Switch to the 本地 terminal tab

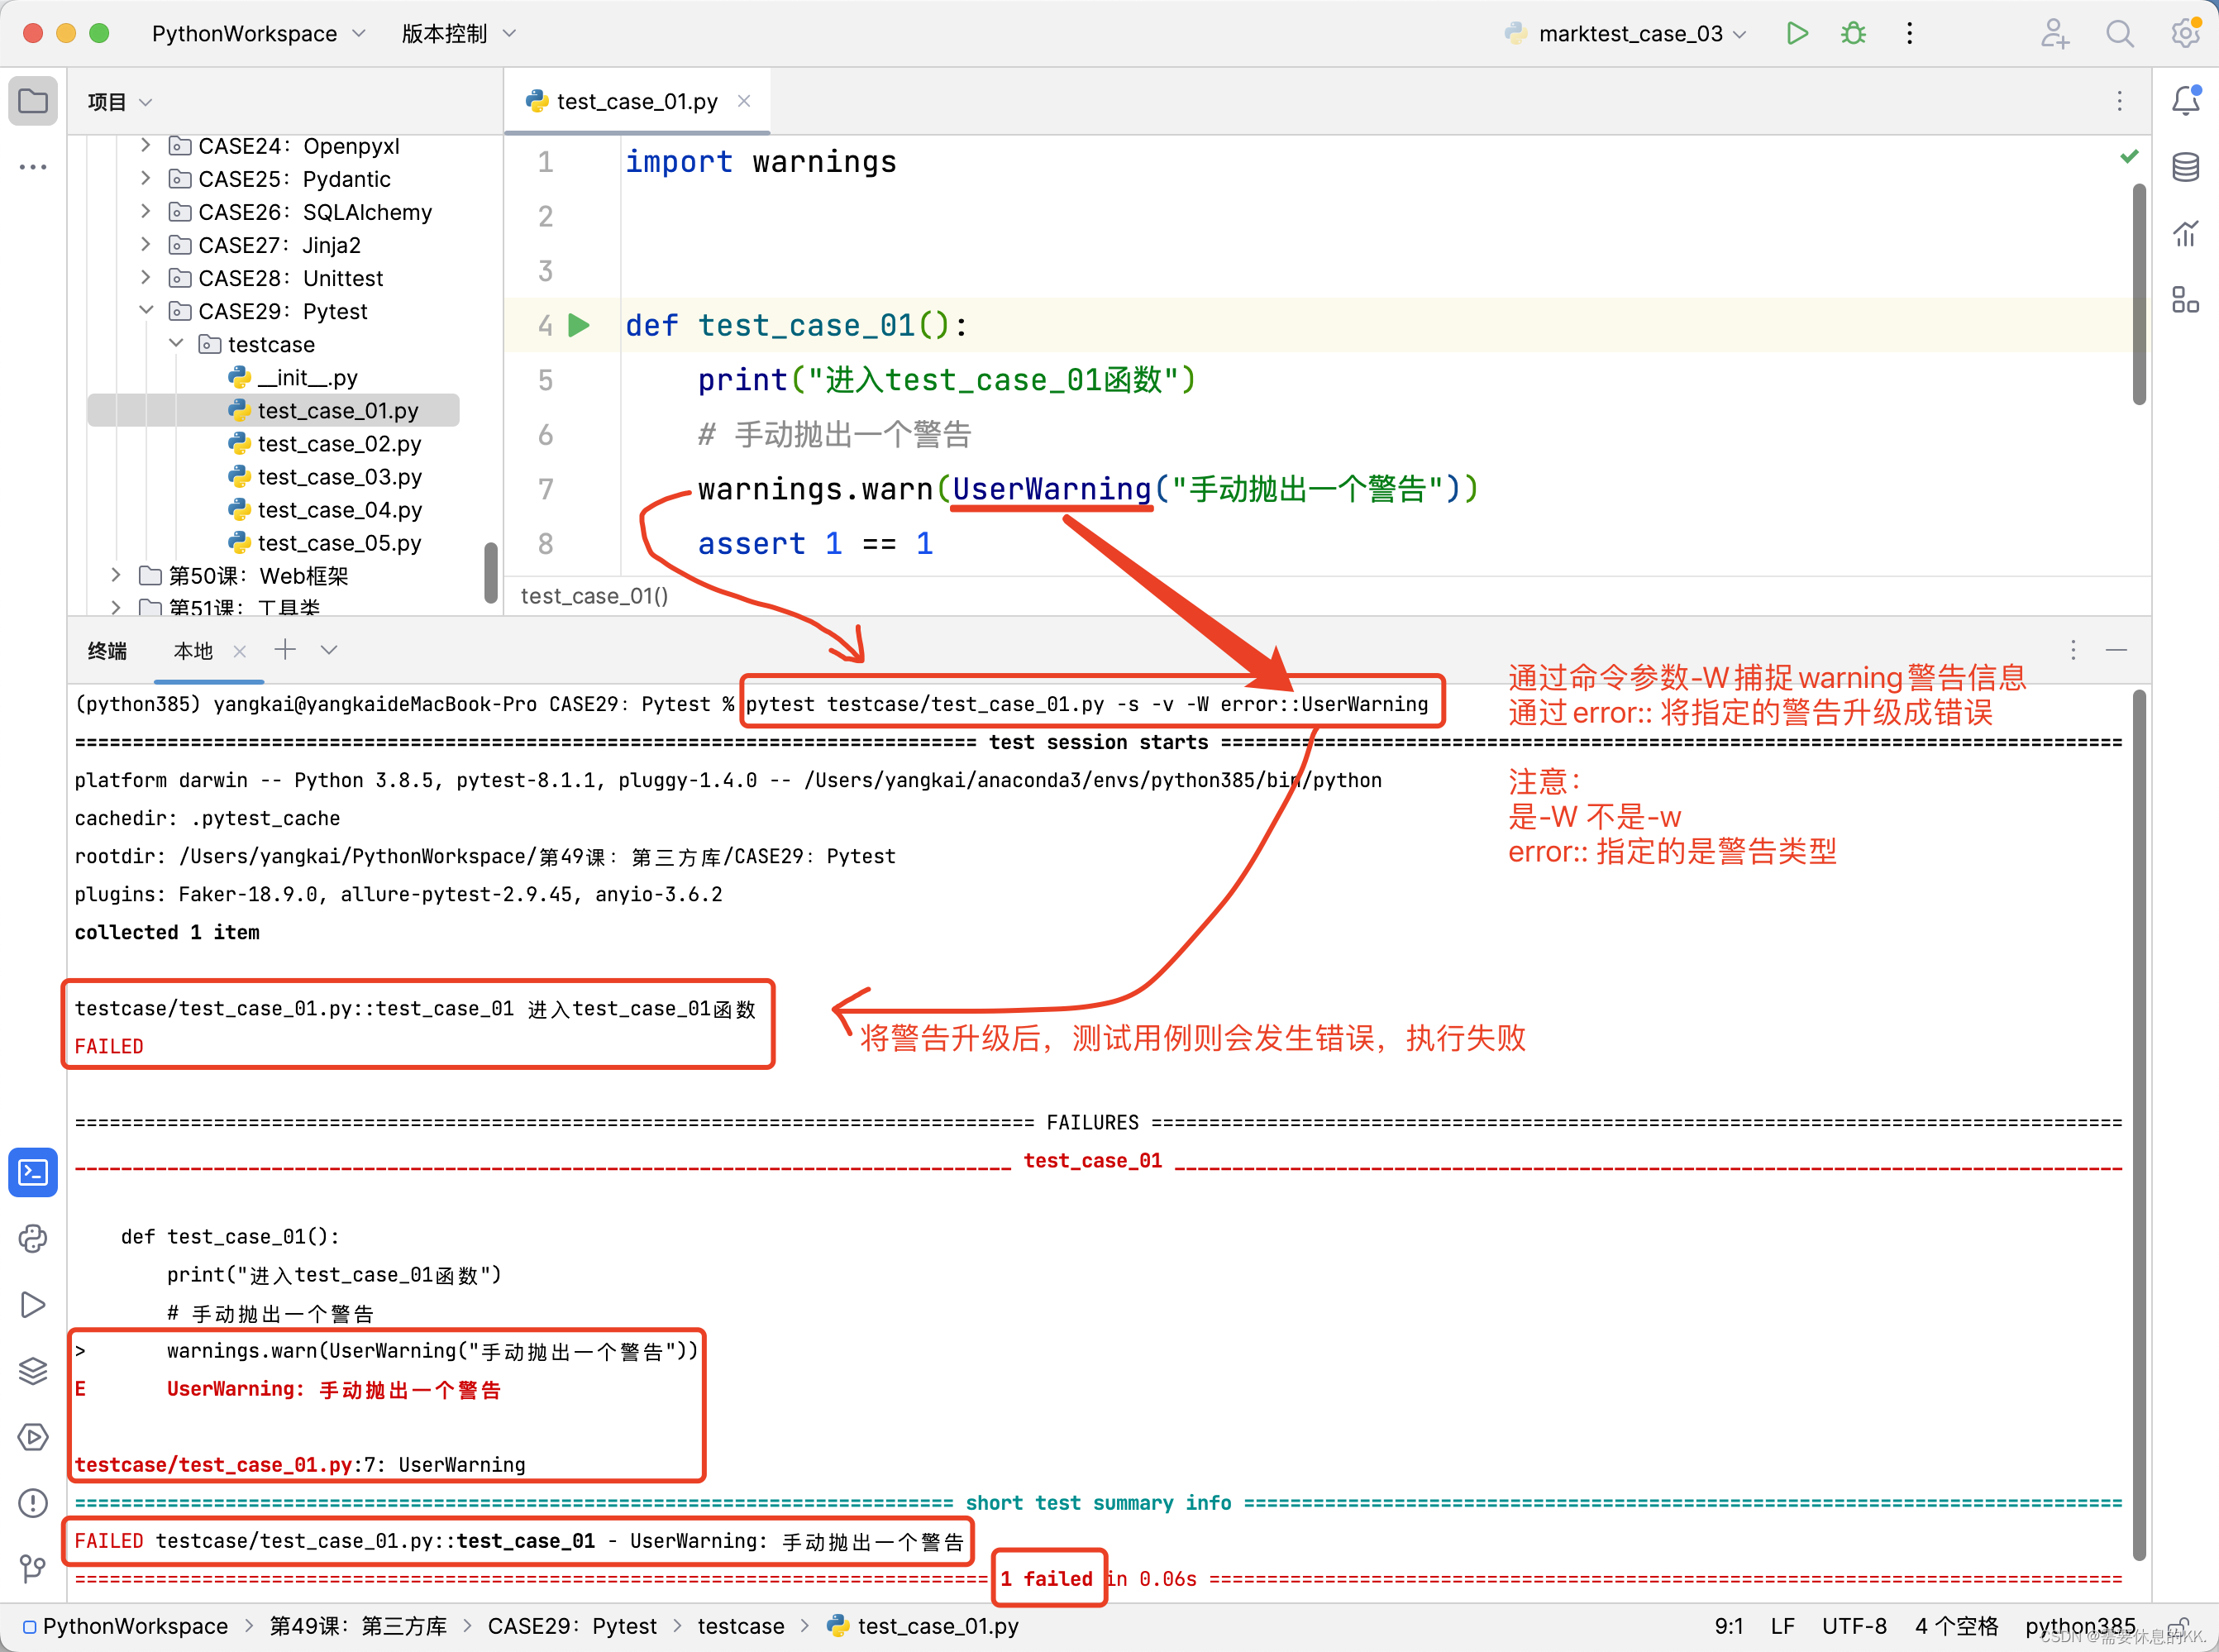pyautogui.click(x=193, y=651)
